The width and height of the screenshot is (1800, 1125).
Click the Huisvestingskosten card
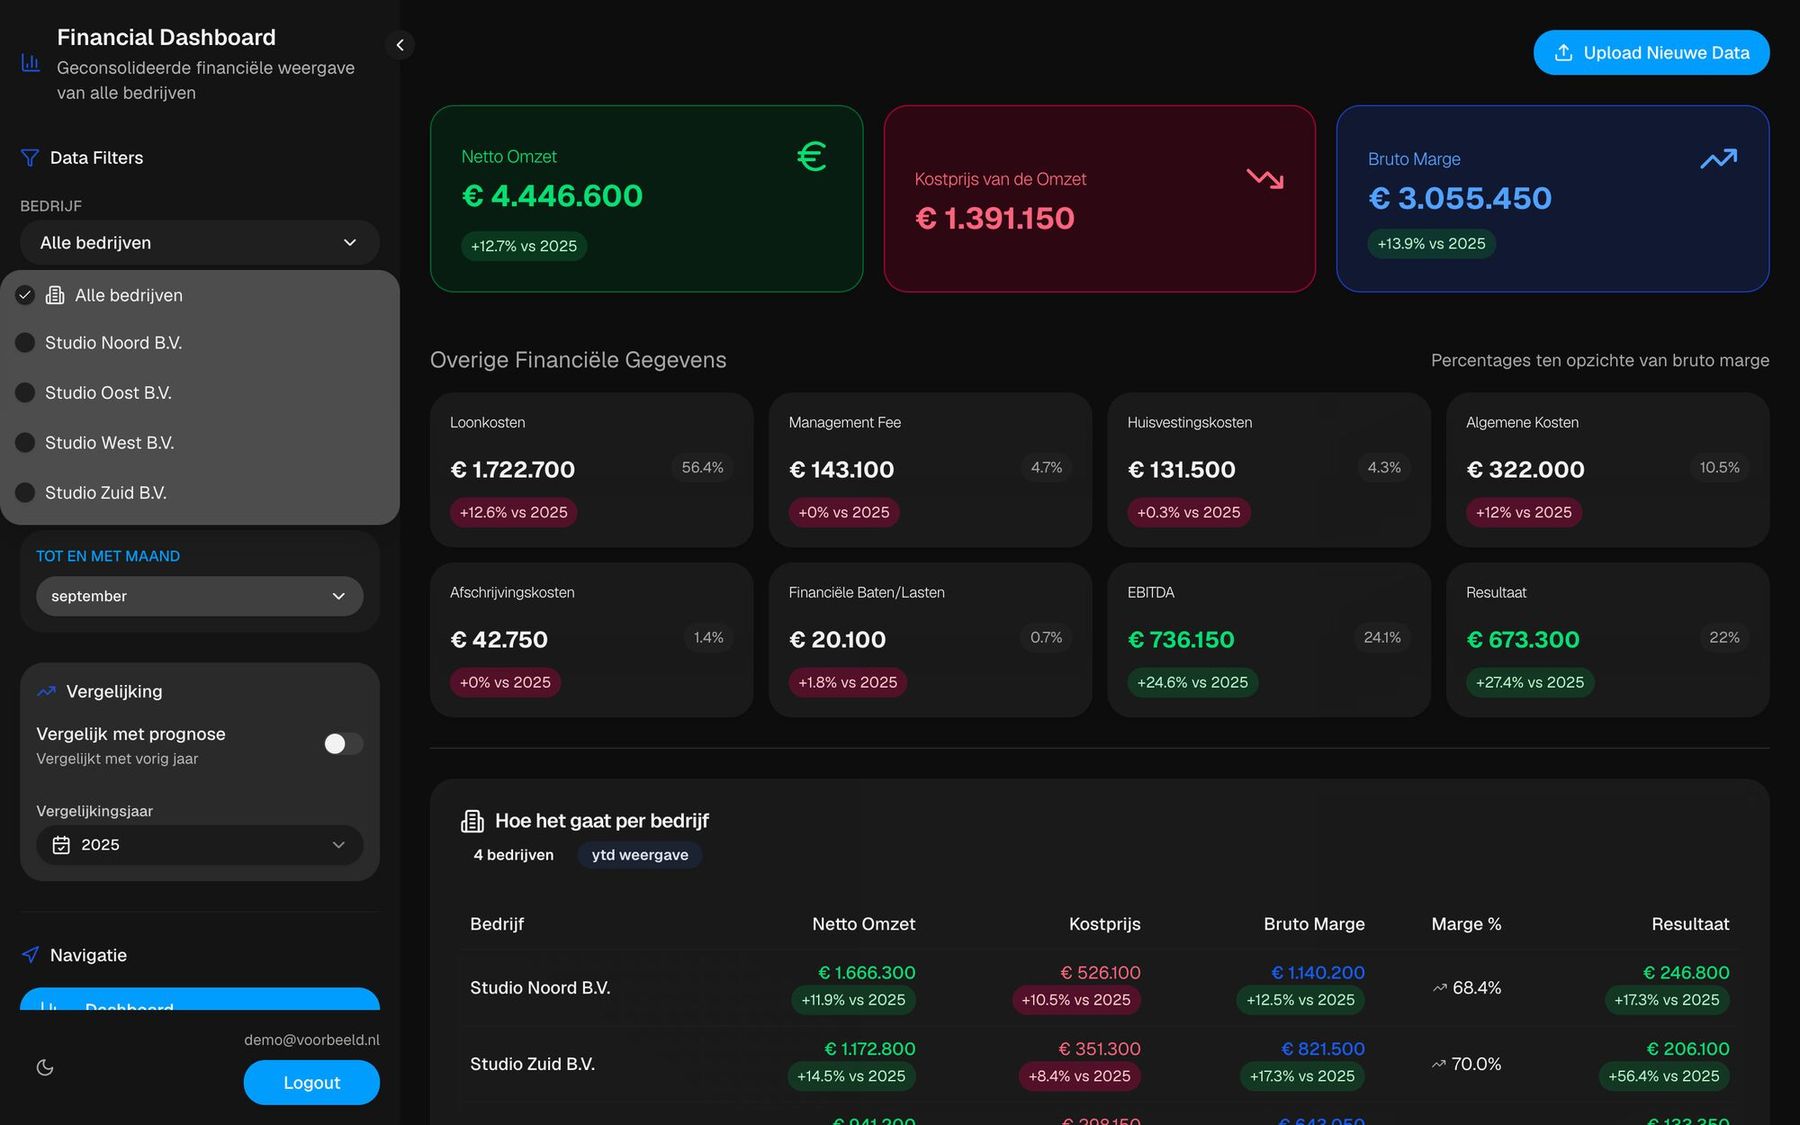(x=1269, y=470)
